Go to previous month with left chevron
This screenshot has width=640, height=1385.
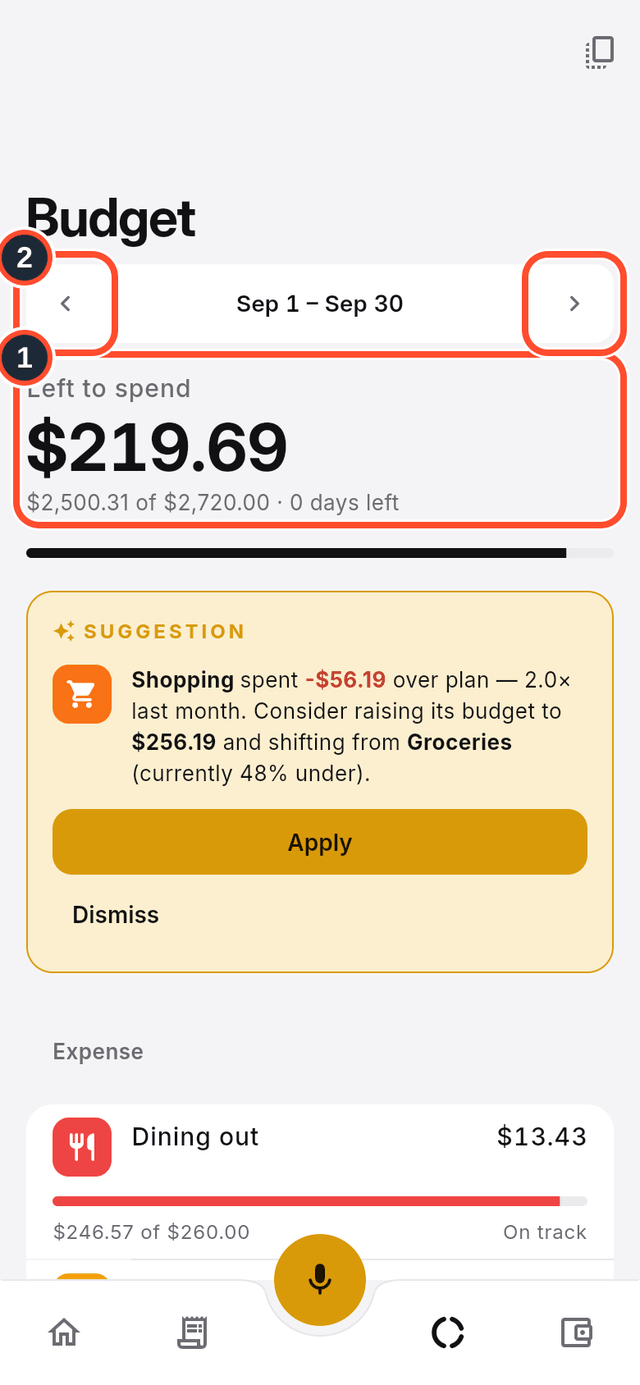click(x=66, y=303)
